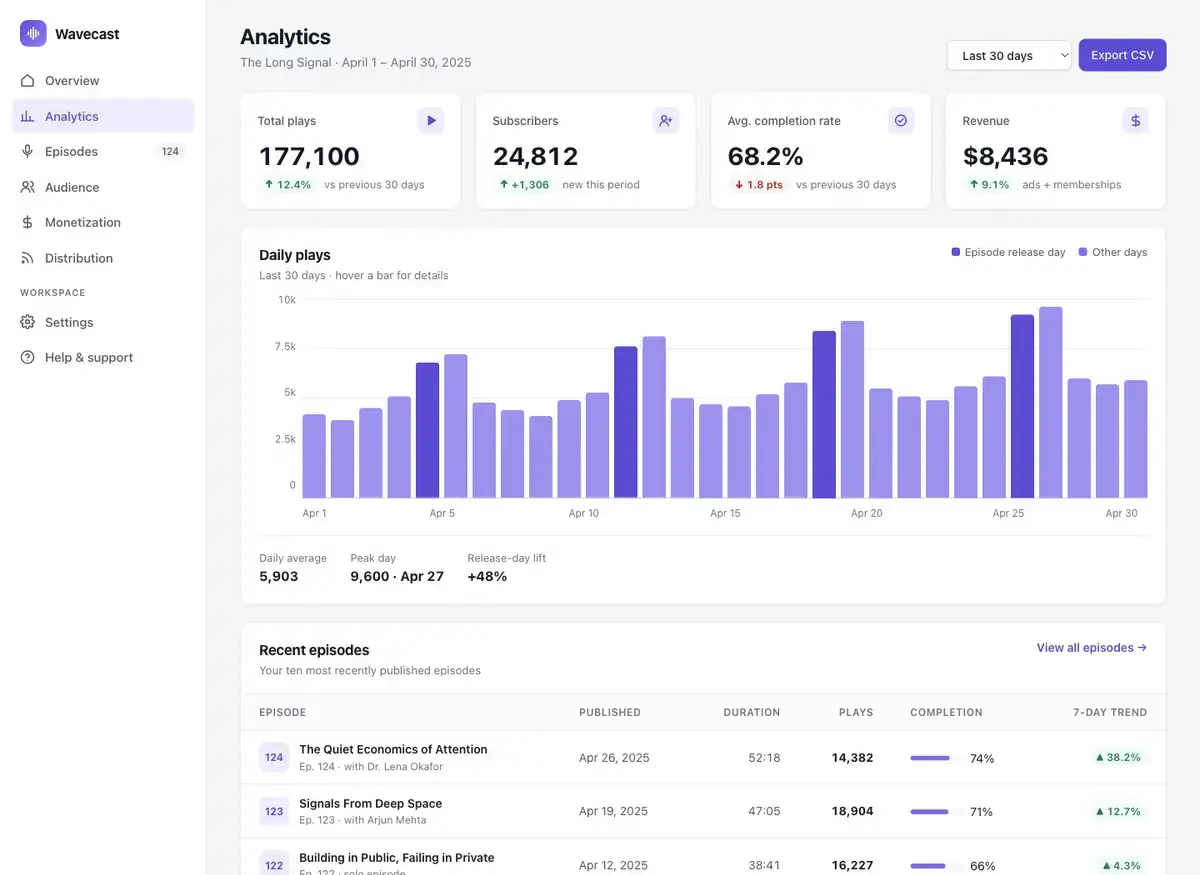This screenshot has width=1200, height=875.
Task: Open the Audience page
Action: (103, 187)
